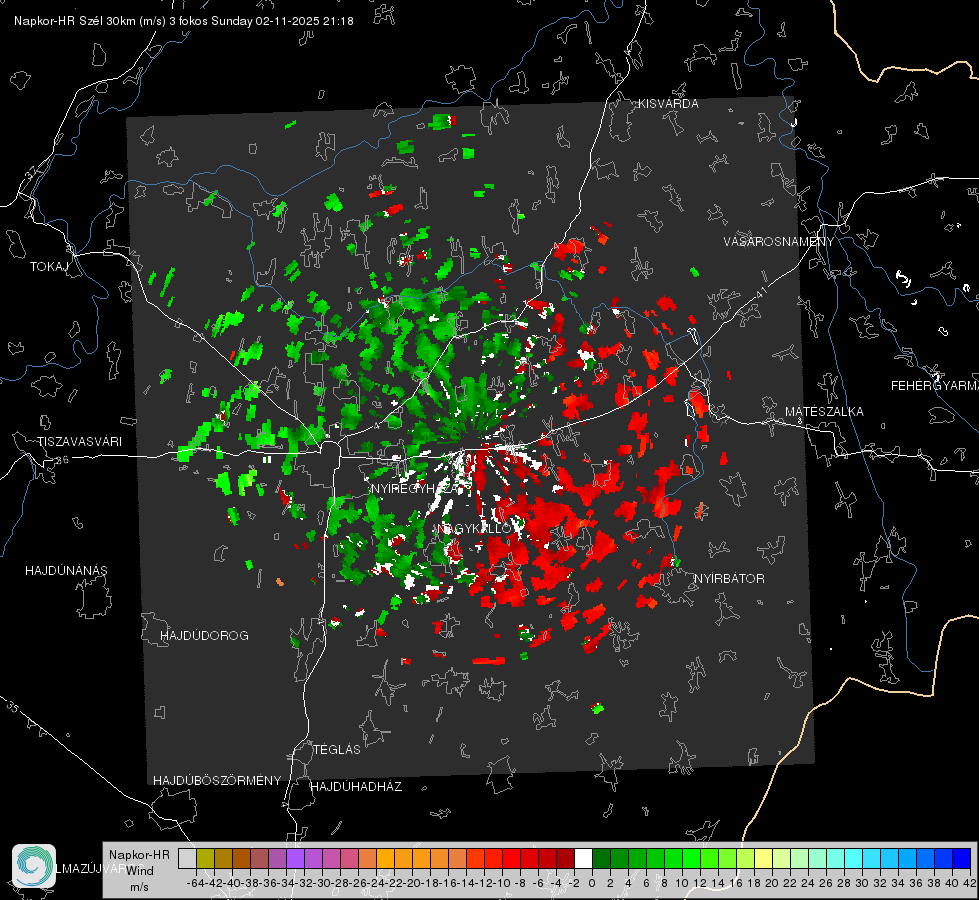Select the dark green 0 to 2 swatch
The width and height of the screenshot is (979, 900).
[x=601, y=858]
